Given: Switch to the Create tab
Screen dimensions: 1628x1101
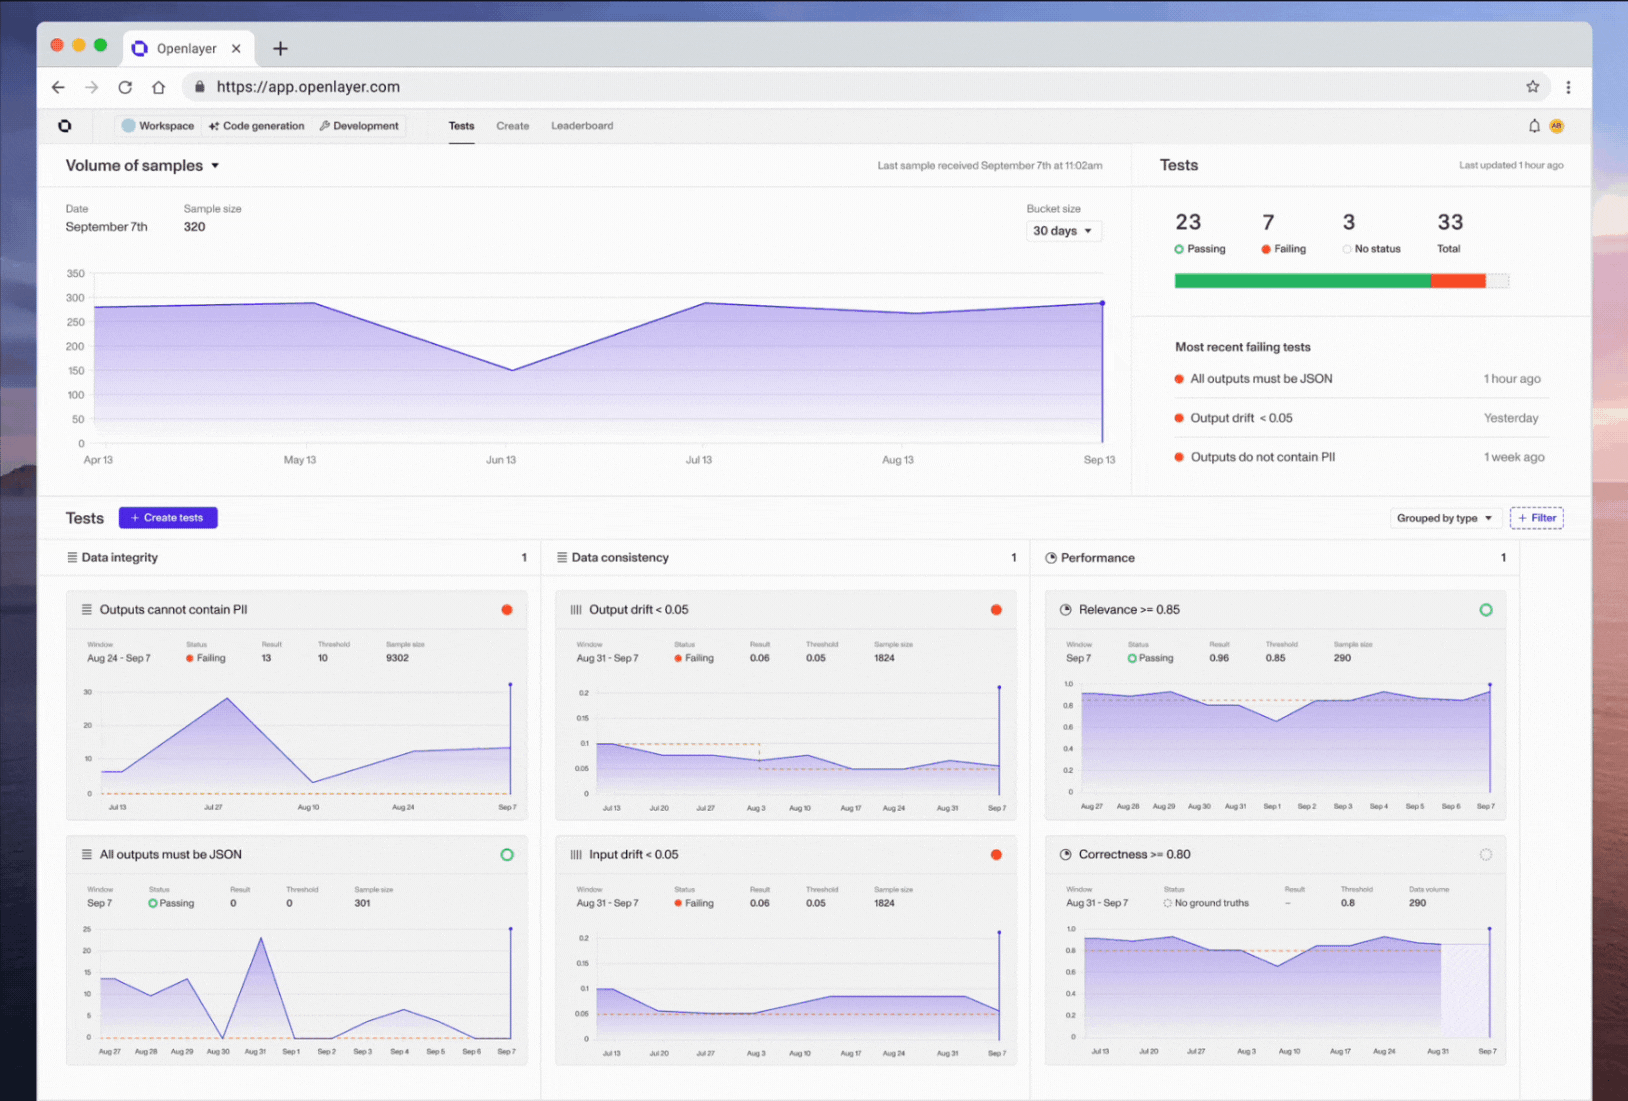Looking at the screenshot, I should 512,126.
